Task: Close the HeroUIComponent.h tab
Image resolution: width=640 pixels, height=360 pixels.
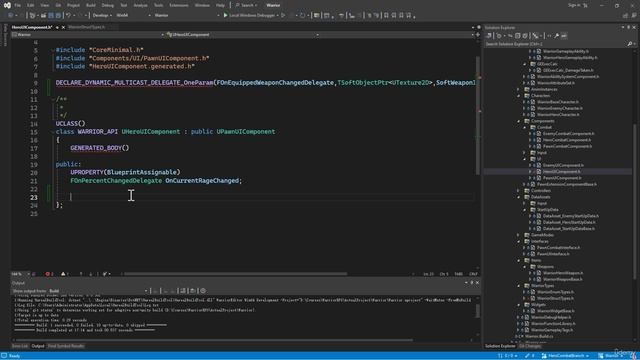Action: tap(63, 27)
